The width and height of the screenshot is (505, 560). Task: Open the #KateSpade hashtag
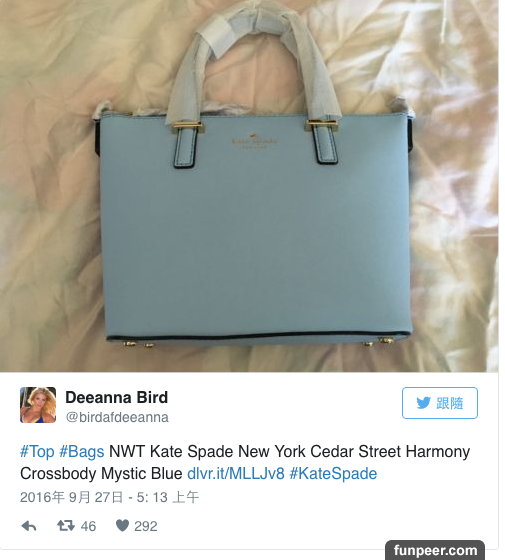[333, 474]
